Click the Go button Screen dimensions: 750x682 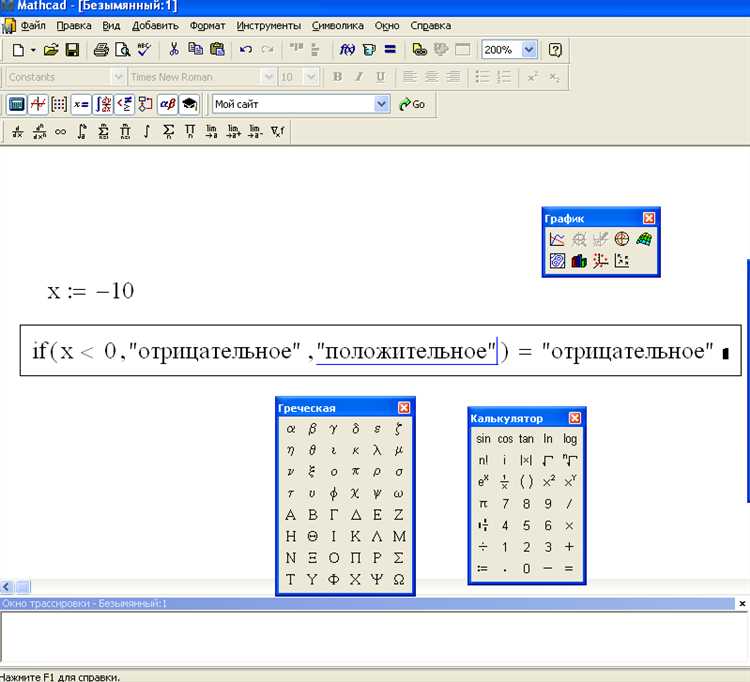412,104
